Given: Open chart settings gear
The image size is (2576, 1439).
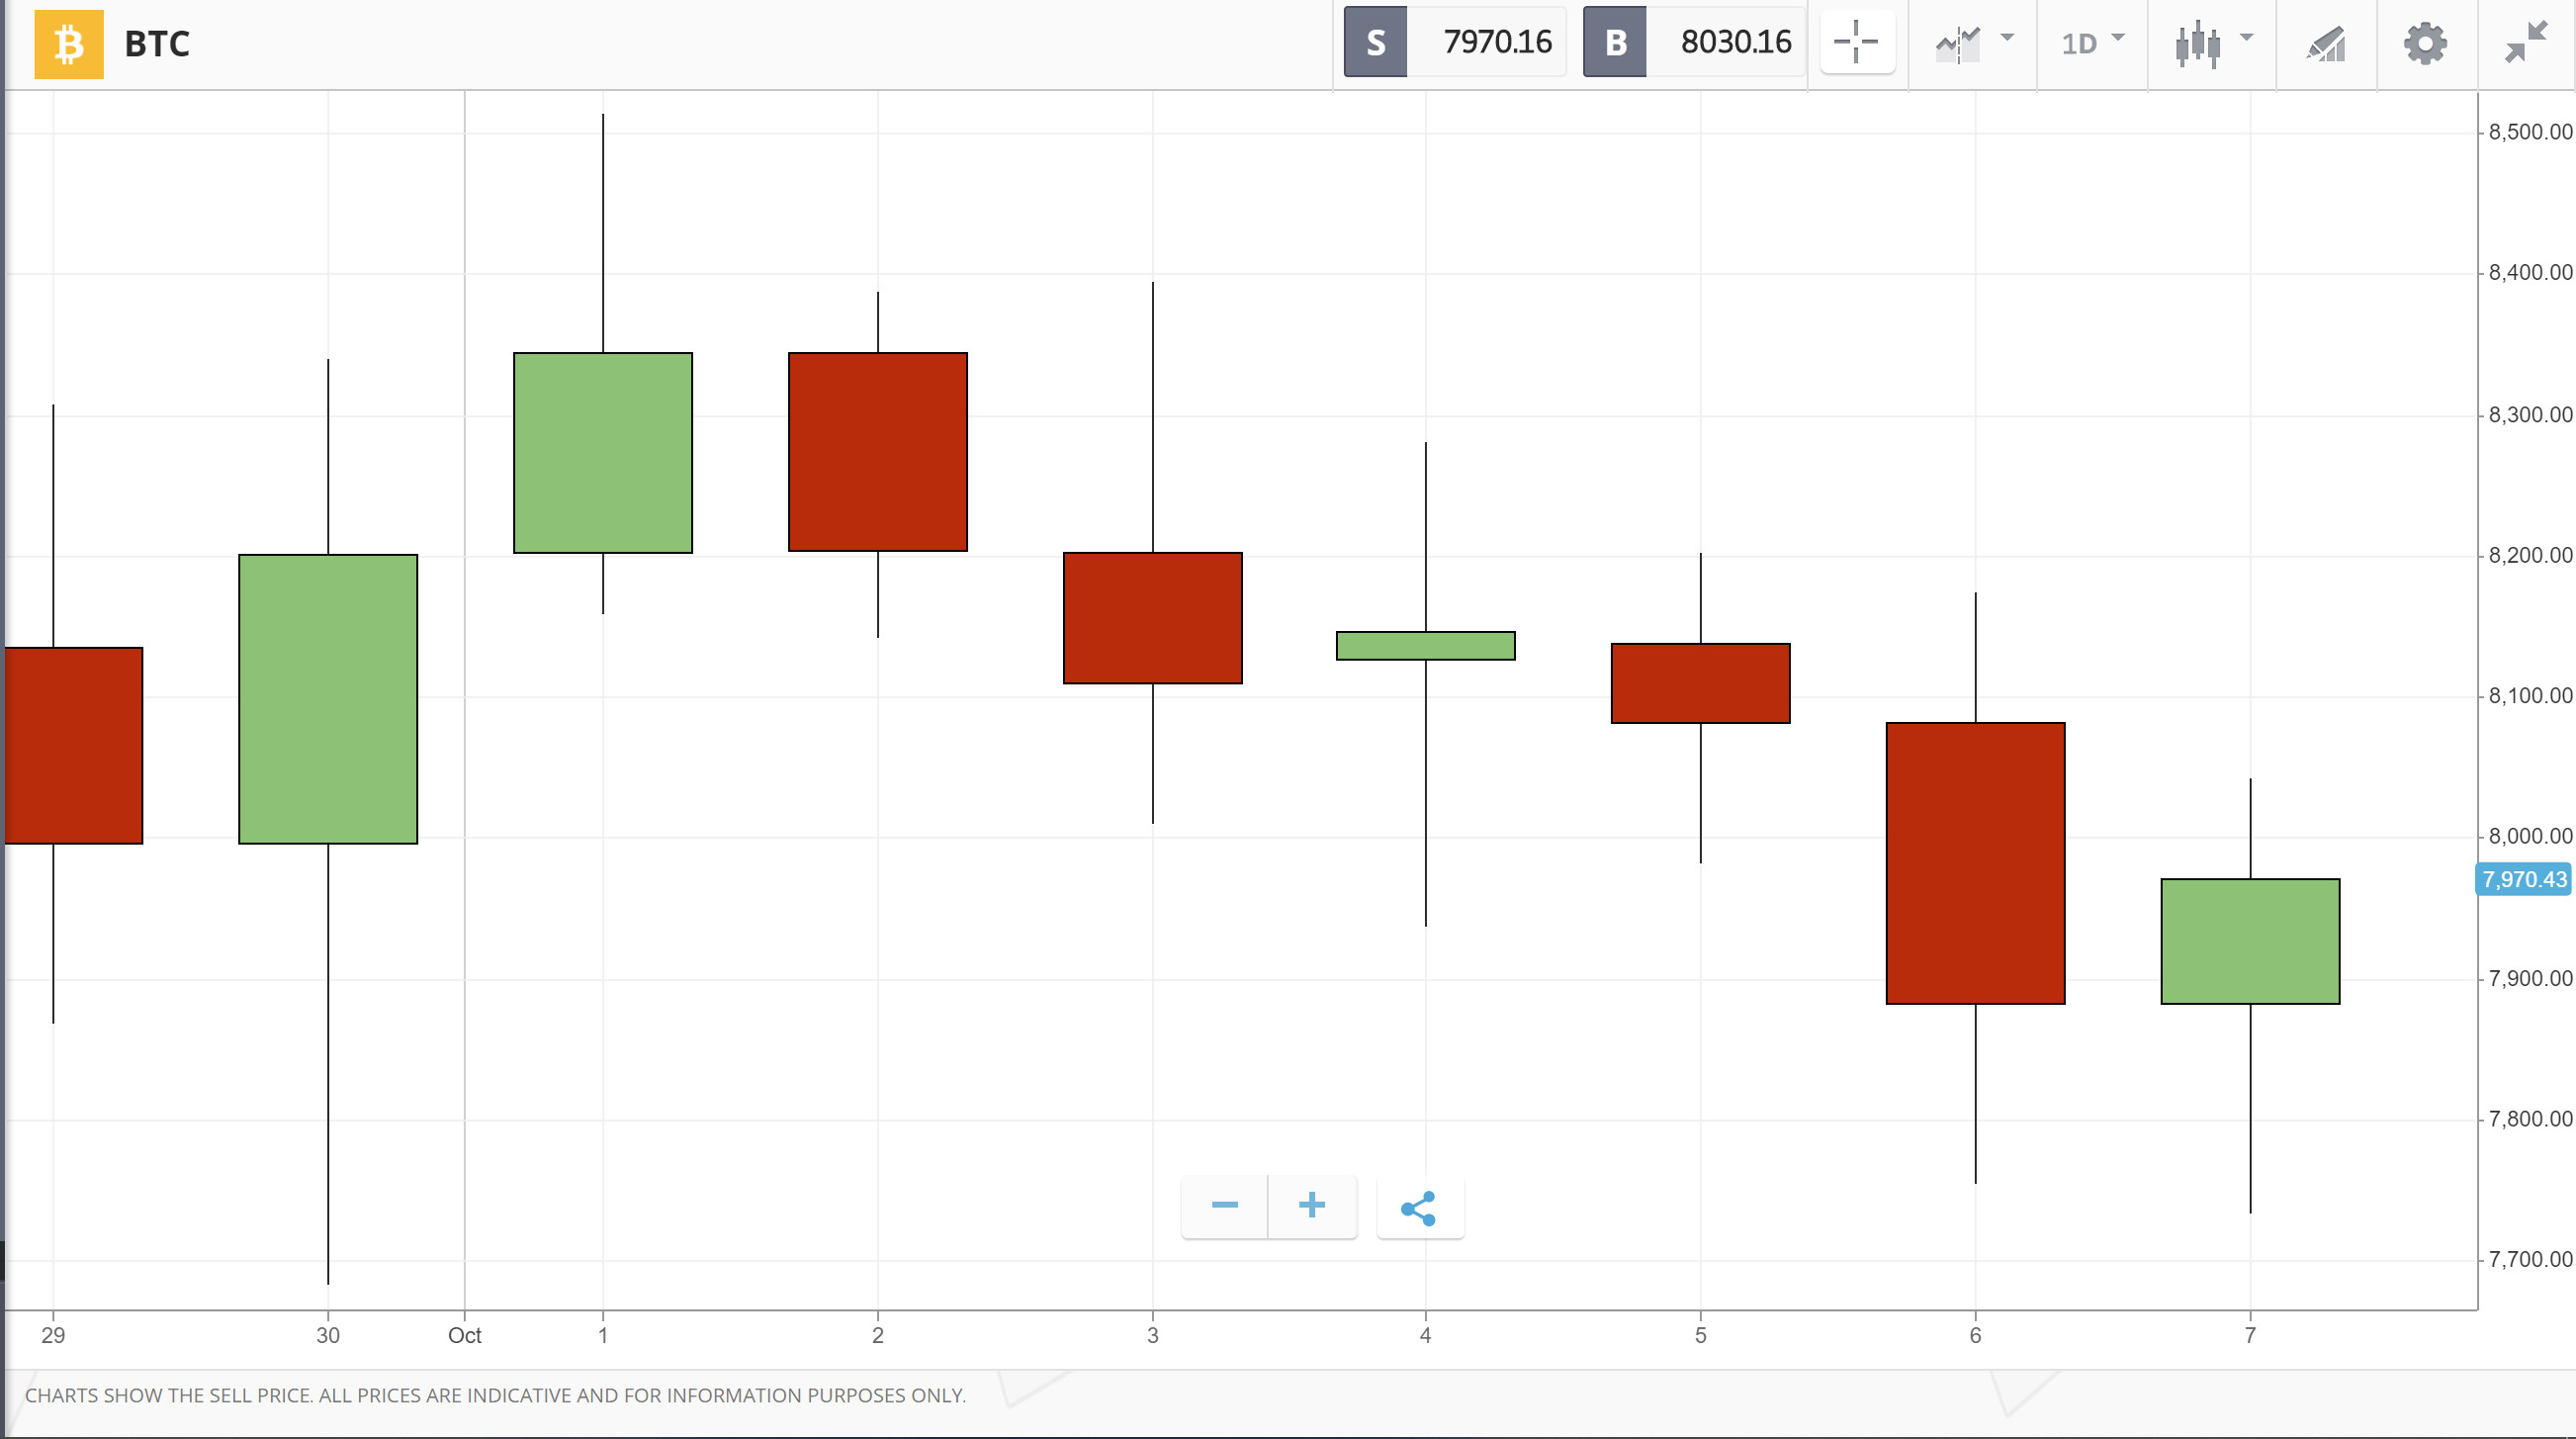Looking at the screenshot, I should tap(2425, 44).
